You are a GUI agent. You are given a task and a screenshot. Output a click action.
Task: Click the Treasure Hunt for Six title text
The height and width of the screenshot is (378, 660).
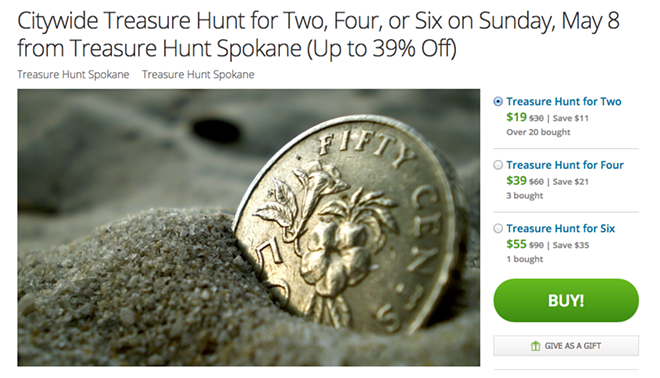click(561, 229)
